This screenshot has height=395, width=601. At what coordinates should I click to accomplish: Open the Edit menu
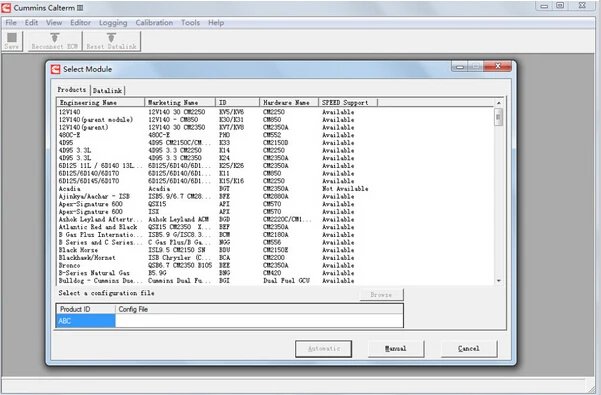[x=31, y=23]
